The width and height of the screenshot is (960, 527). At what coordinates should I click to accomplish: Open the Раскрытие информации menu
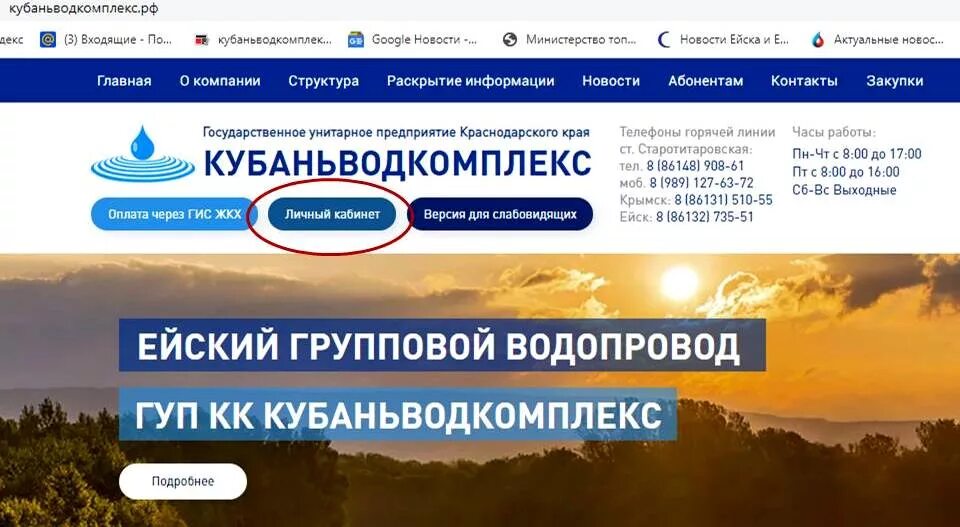pos(470,81)
